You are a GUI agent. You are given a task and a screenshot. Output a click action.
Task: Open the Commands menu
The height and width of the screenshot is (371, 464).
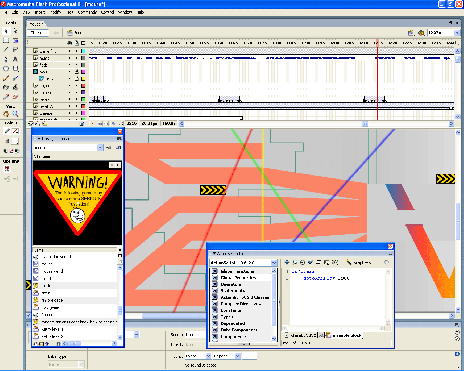coord(87,12)
